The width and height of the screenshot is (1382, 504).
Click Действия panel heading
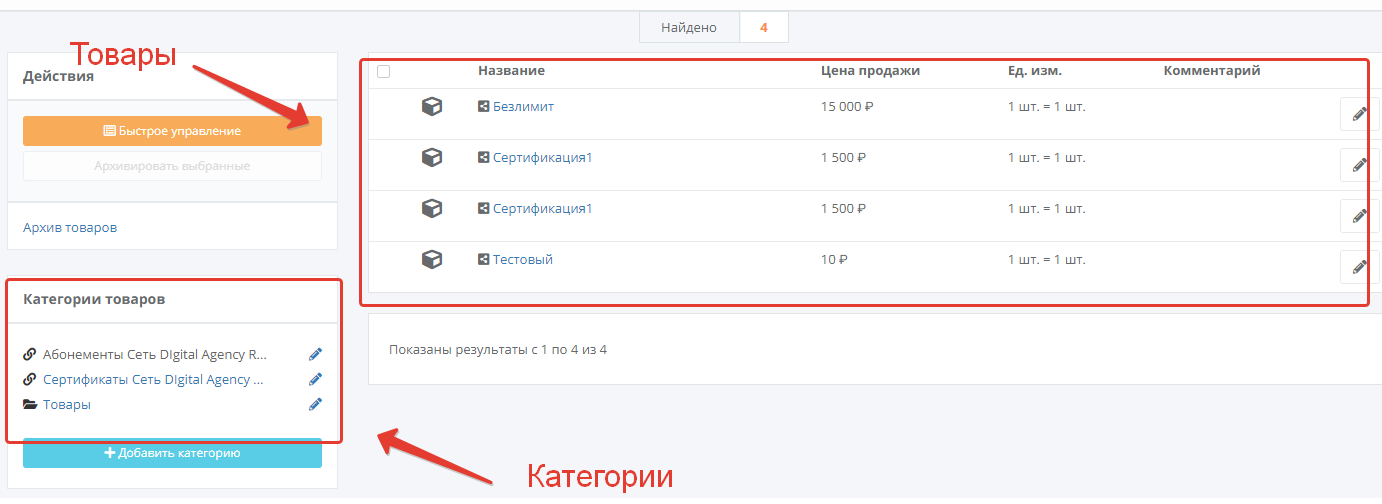click(x=58, y=76)
